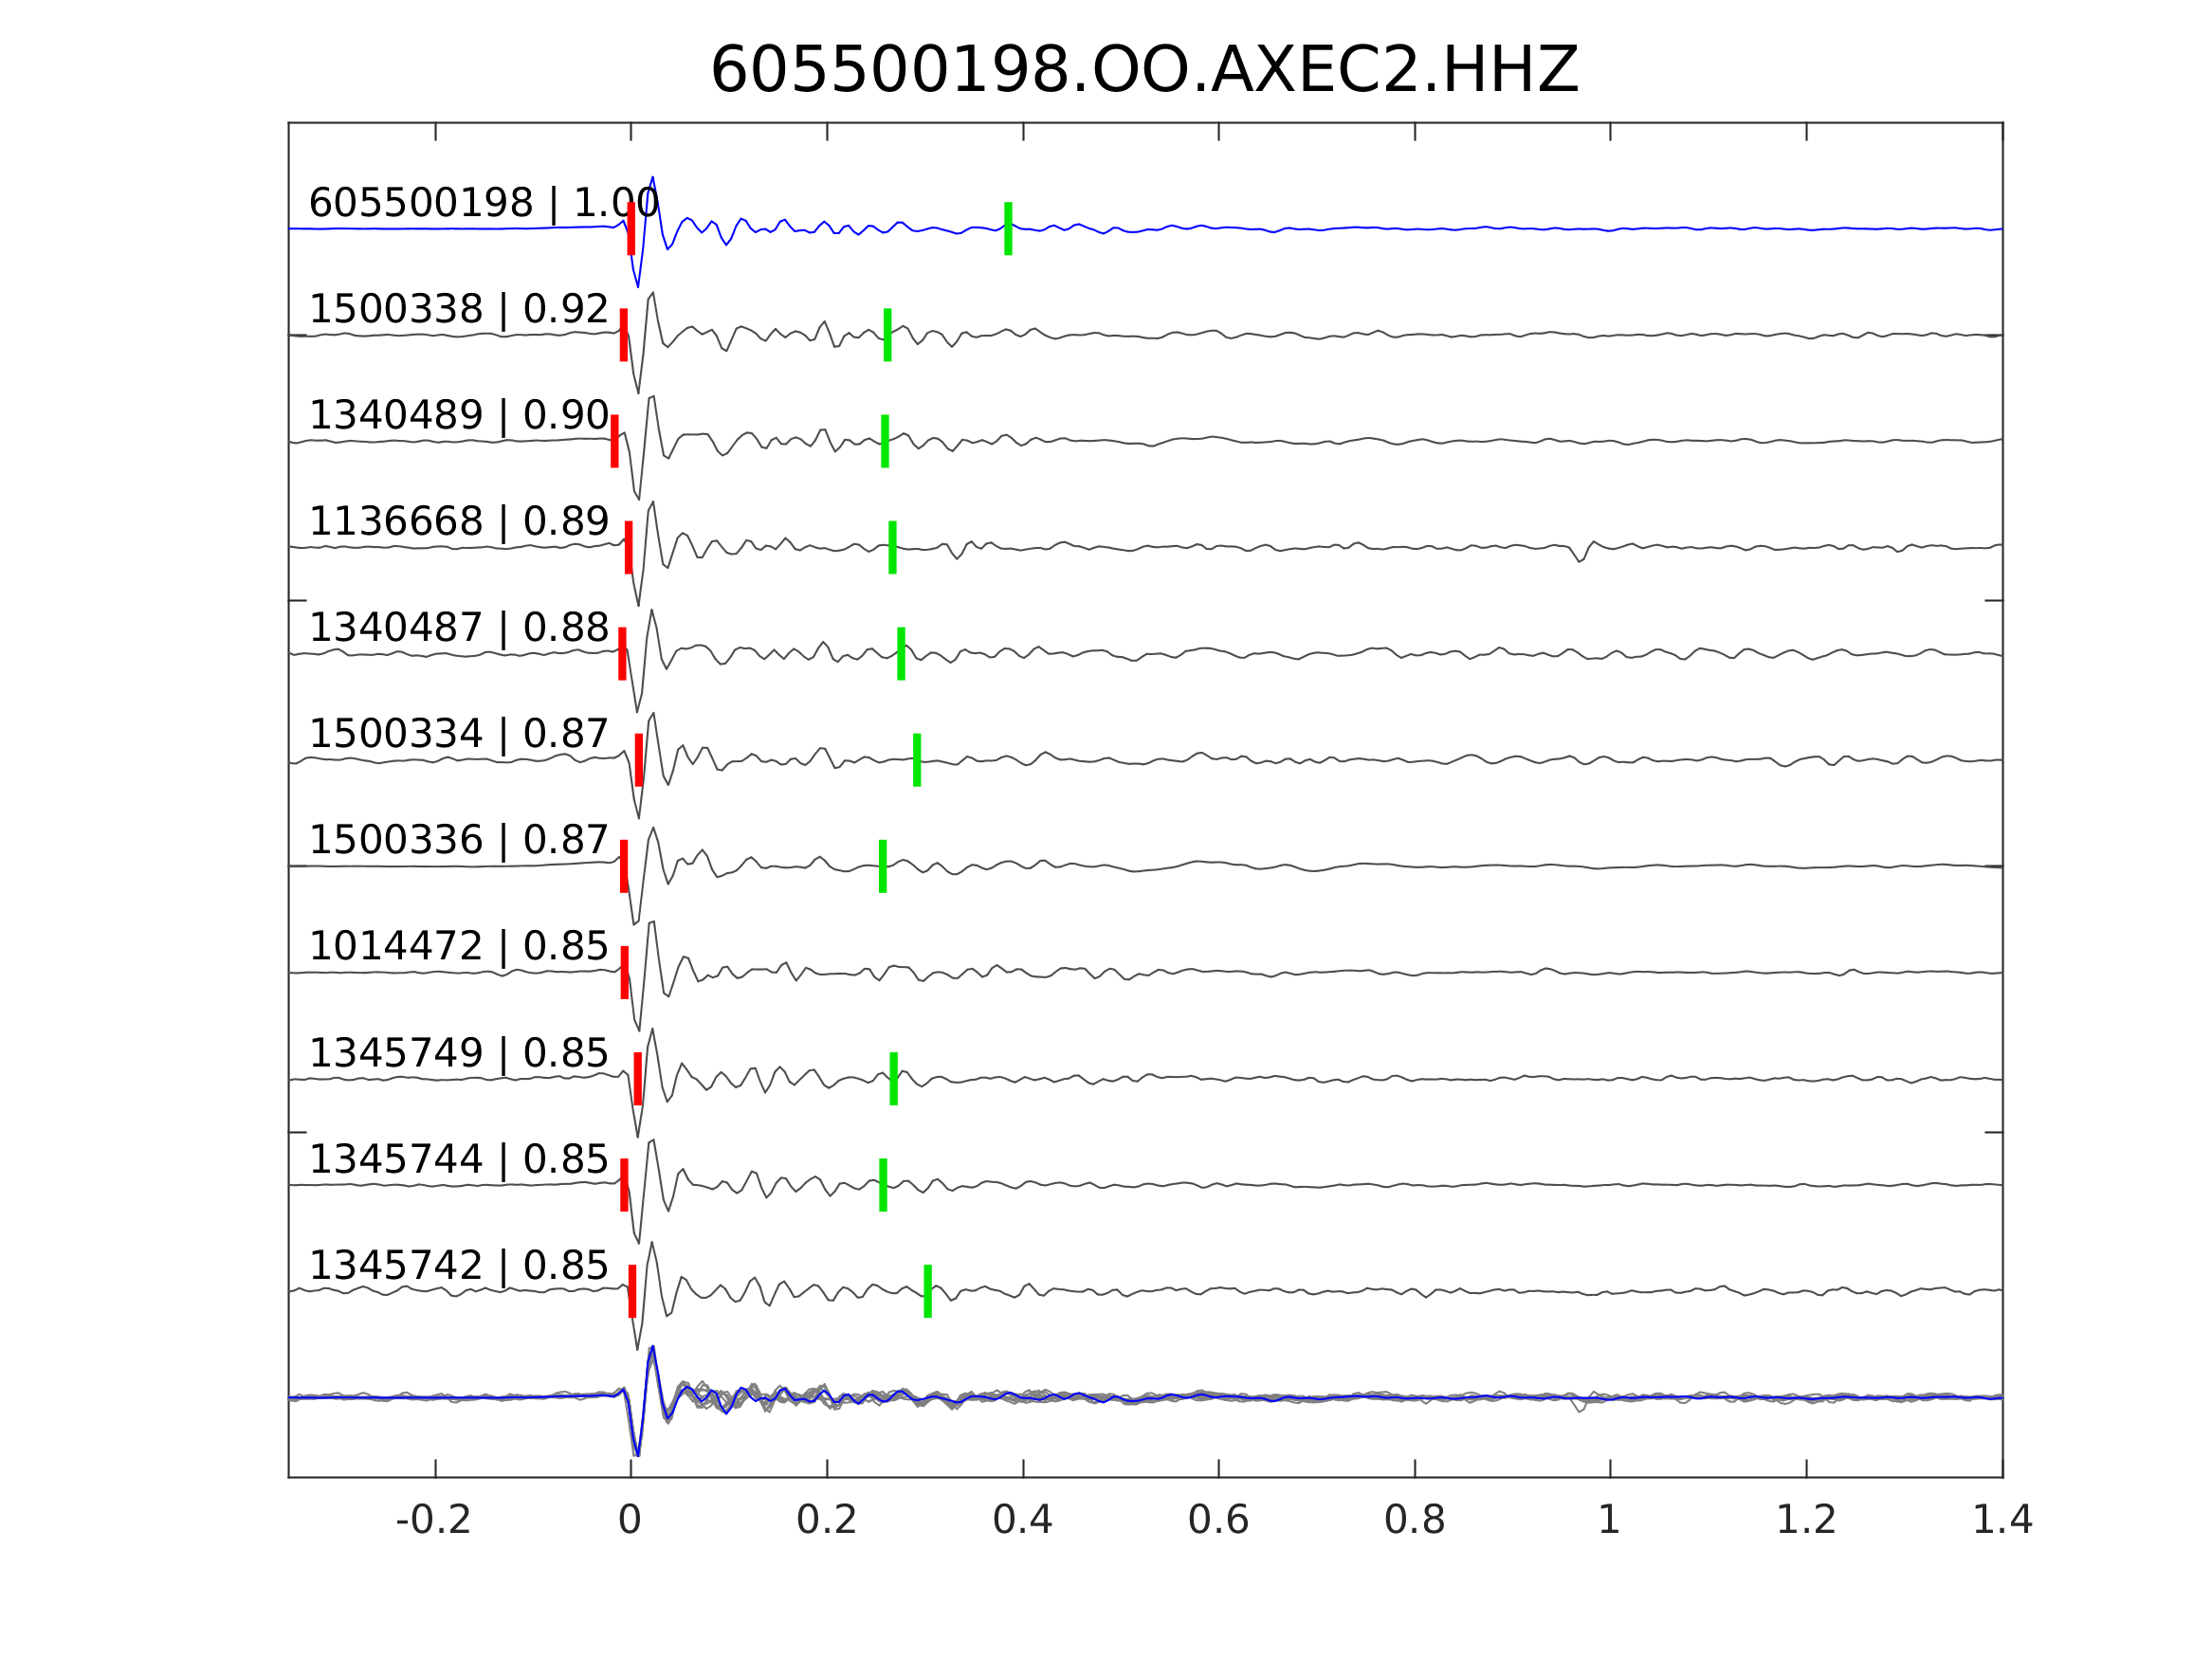Click the green marker on trace 1500334
This screenshot has height=1659, width=2212.
click(917, 760)
